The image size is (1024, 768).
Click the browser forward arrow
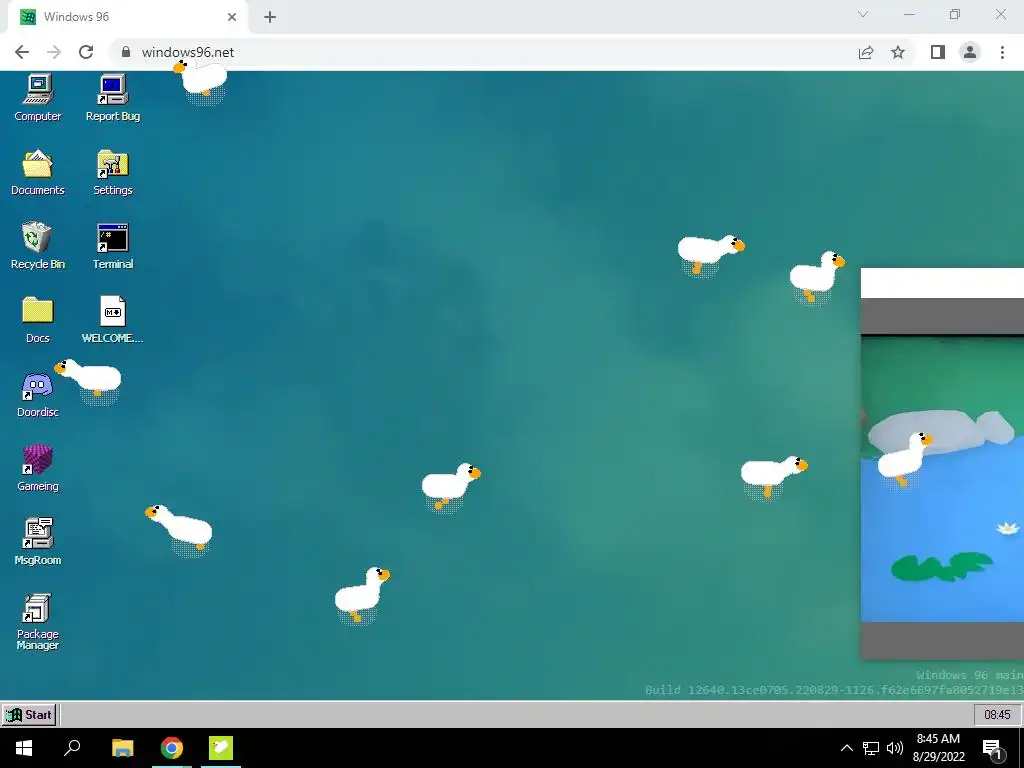(x=54, y=52)
